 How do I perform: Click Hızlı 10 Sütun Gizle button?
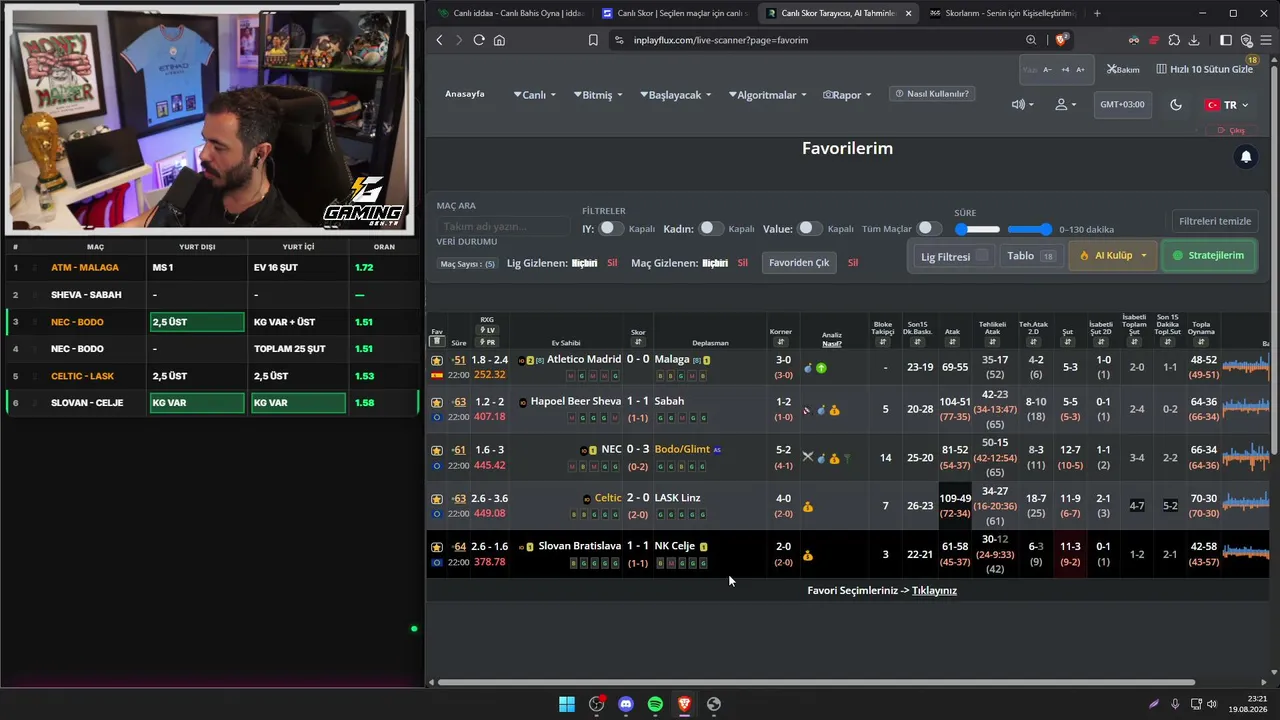(1204, 69)
